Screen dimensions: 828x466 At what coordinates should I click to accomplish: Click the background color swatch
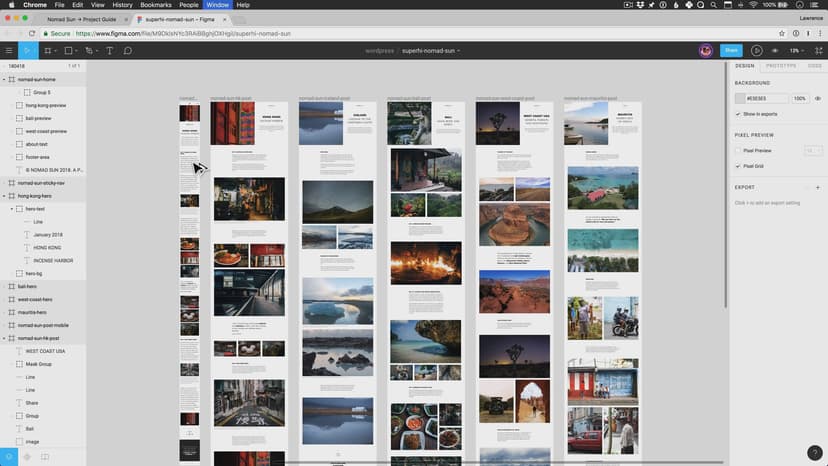coord(740,98)
